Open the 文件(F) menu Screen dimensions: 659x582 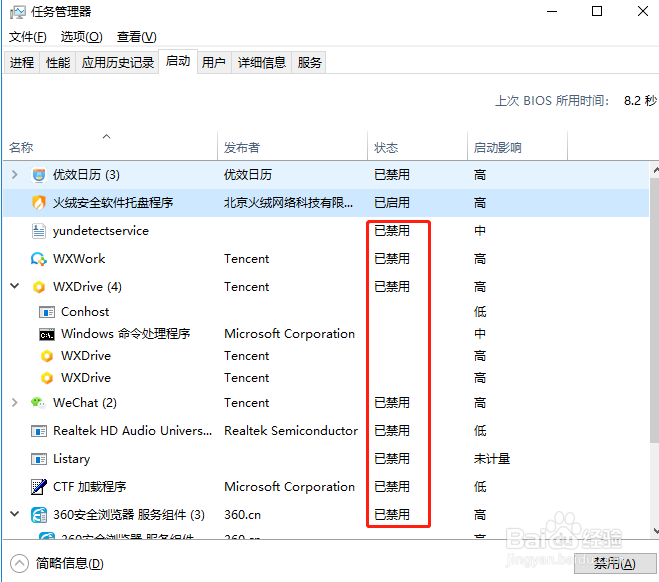pyautogui.click(x=28, y=37)
